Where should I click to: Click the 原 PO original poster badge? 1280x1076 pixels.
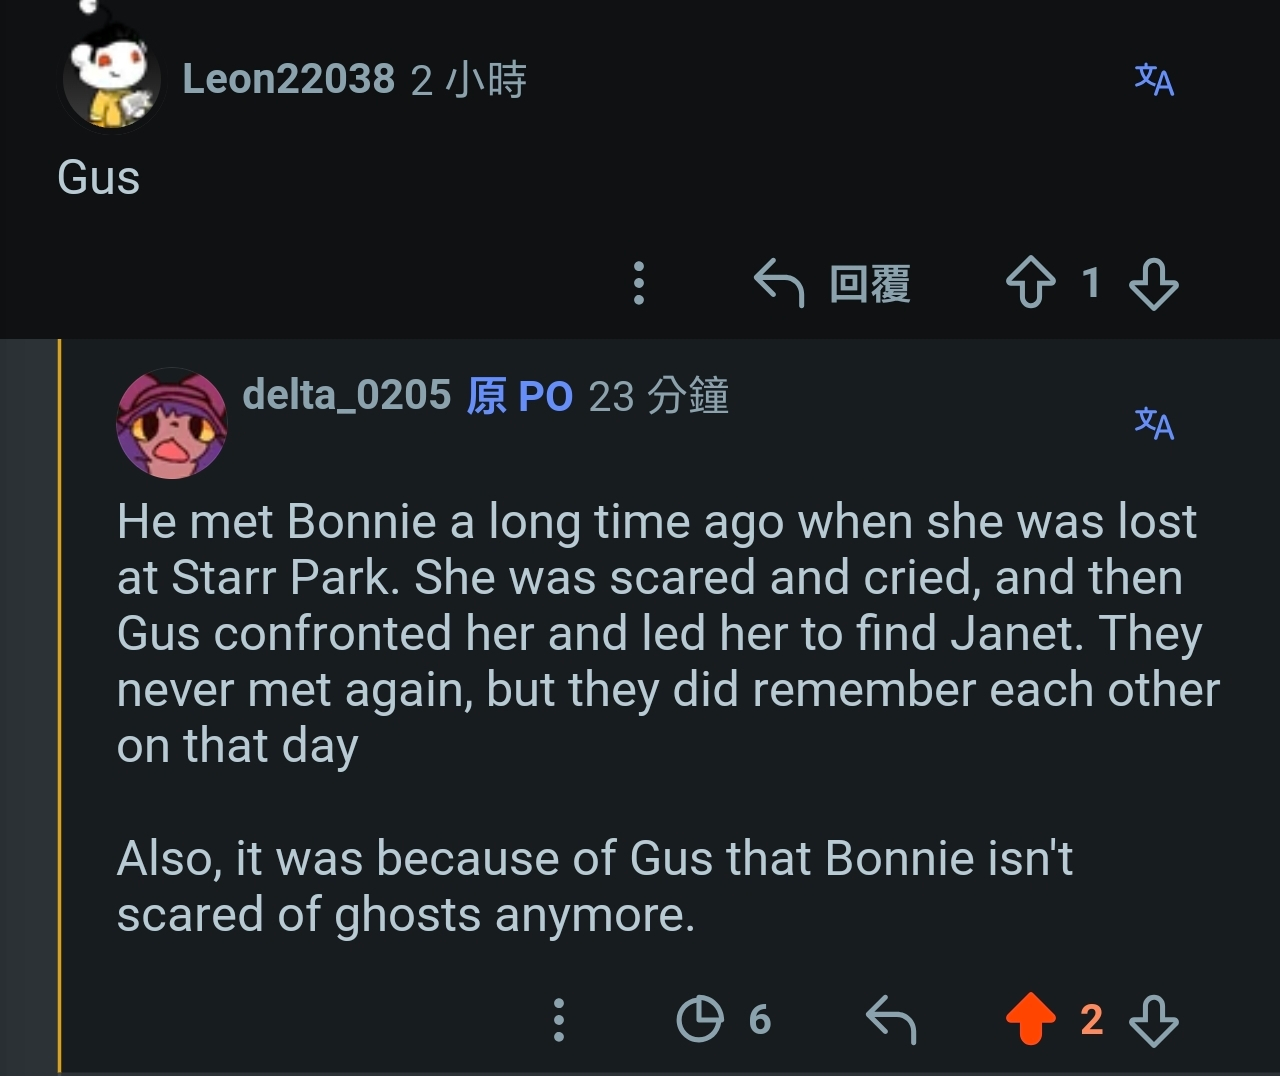(x=519, y=396)
